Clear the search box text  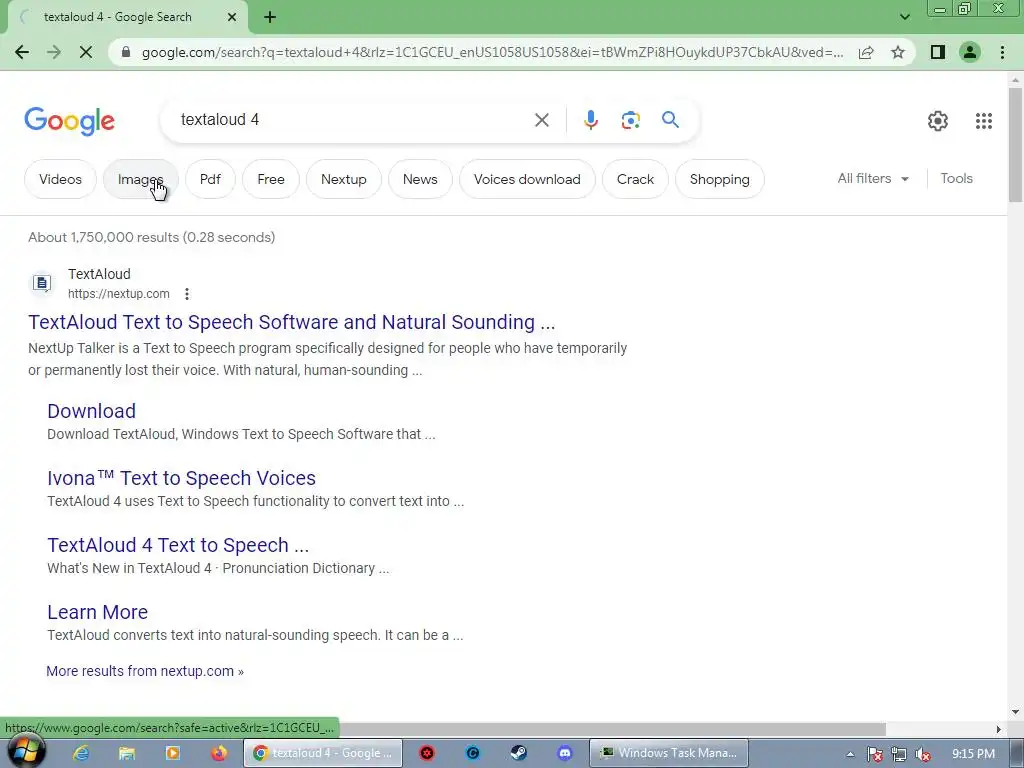pos(541,120)
